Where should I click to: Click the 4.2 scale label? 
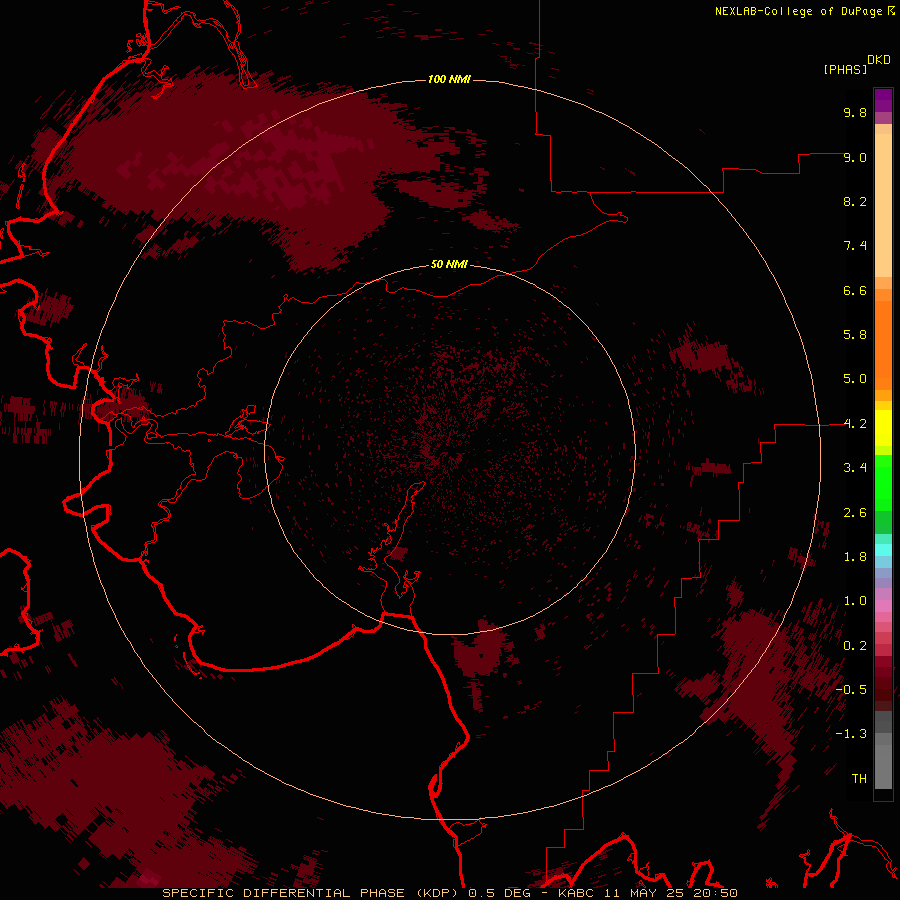tap(855, 424)
